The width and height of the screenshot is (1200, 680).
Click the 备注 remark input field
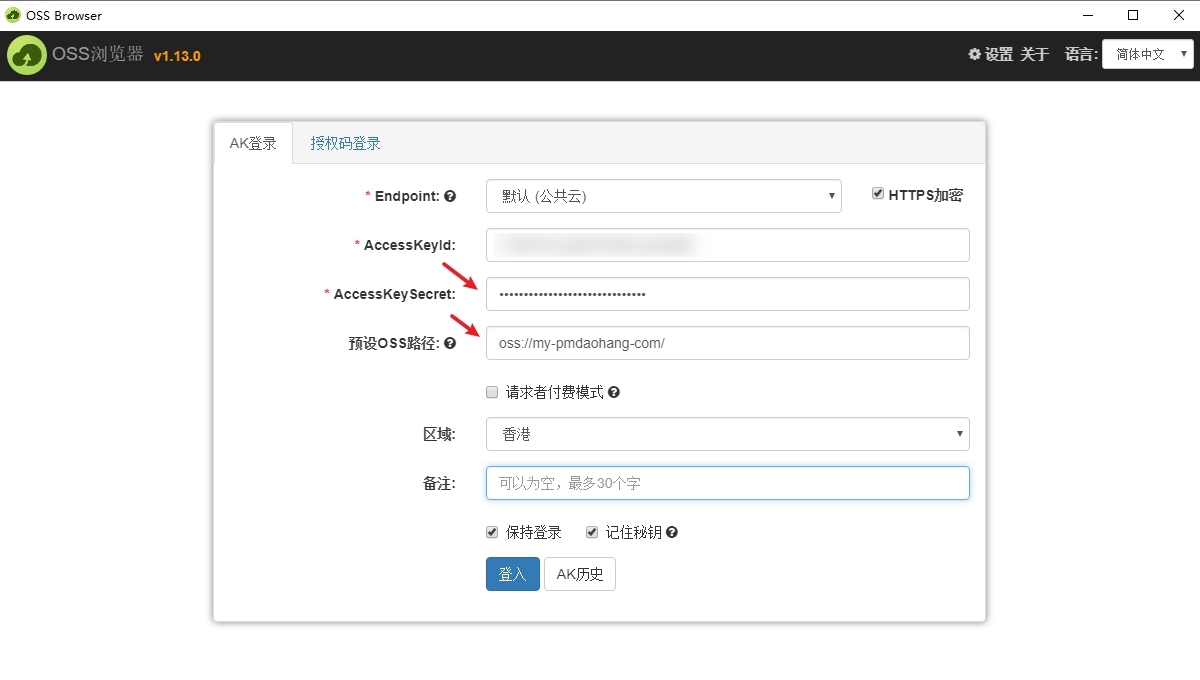tap(728, 483)
